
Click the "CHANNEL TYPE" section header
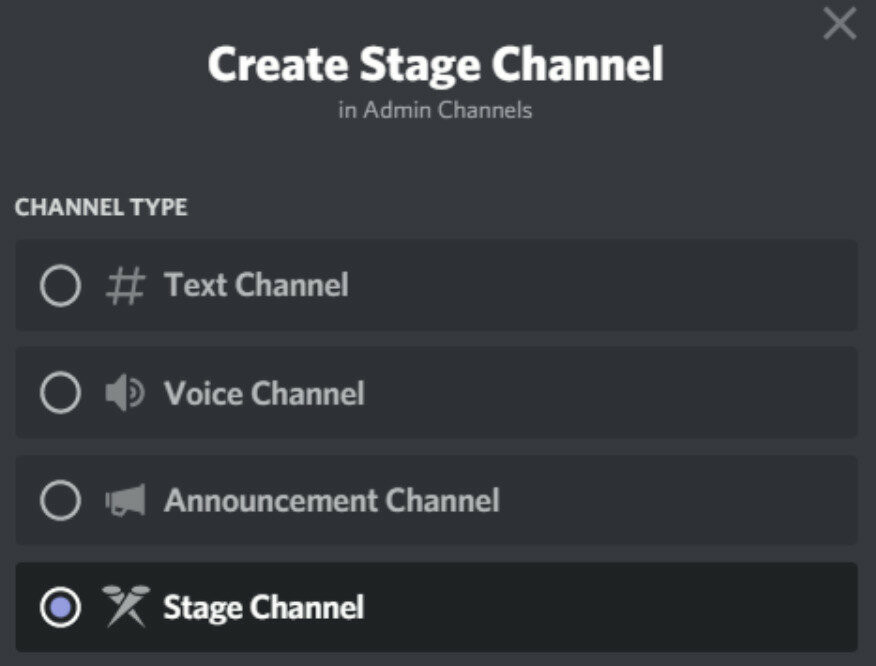(x=101, y=208)
